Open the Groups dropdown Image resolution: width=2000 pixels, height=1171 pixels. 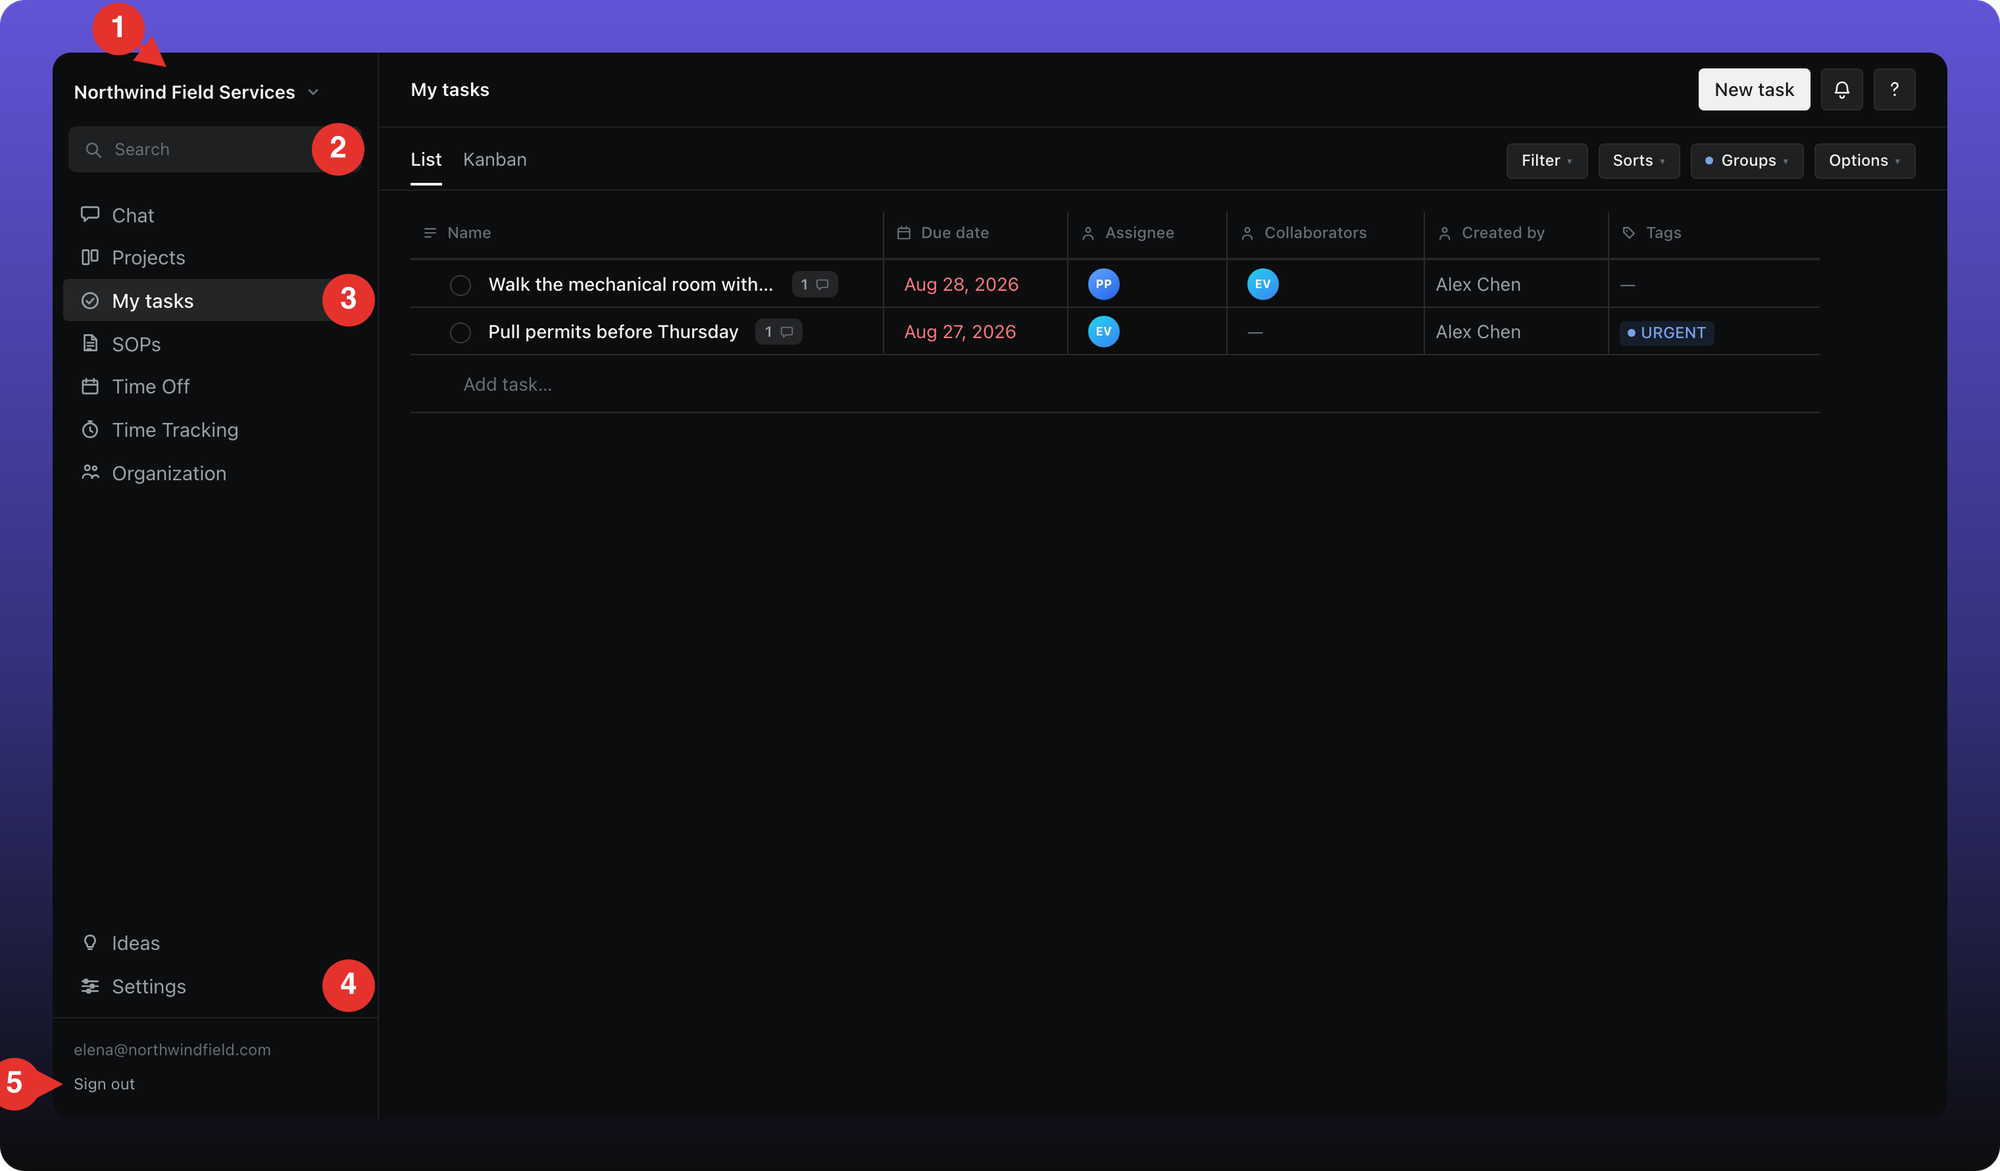(1746, 161)
